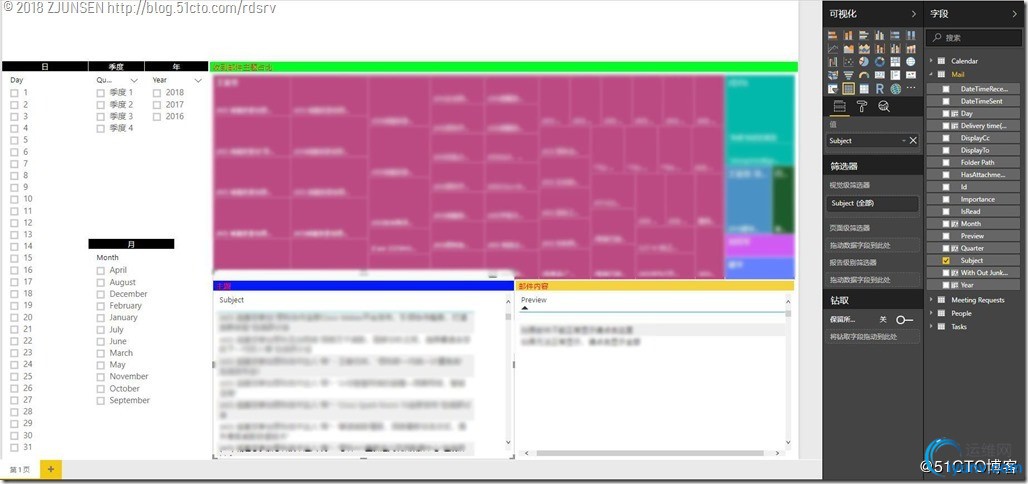
Task: Sort by Subject column header
Action: (231, 300)
